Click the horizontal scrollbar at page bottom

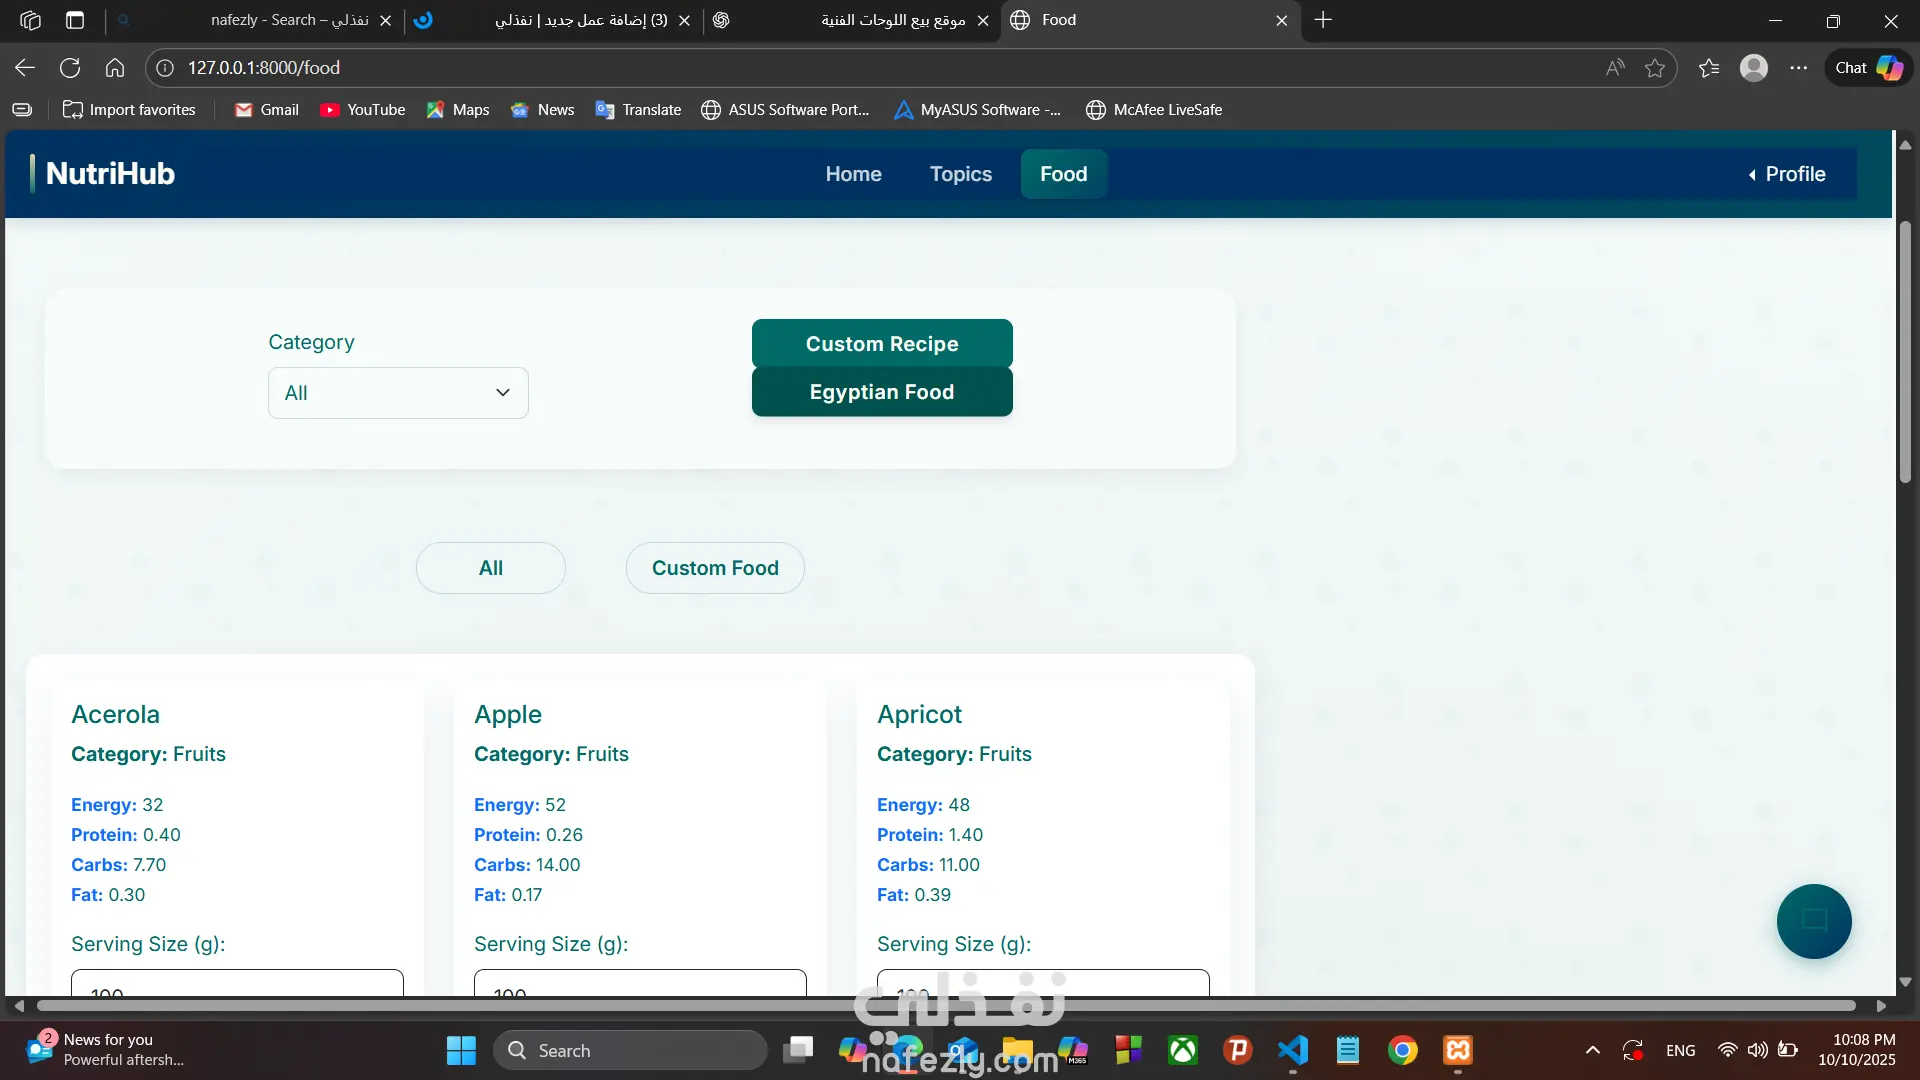tap(945, 1006)
